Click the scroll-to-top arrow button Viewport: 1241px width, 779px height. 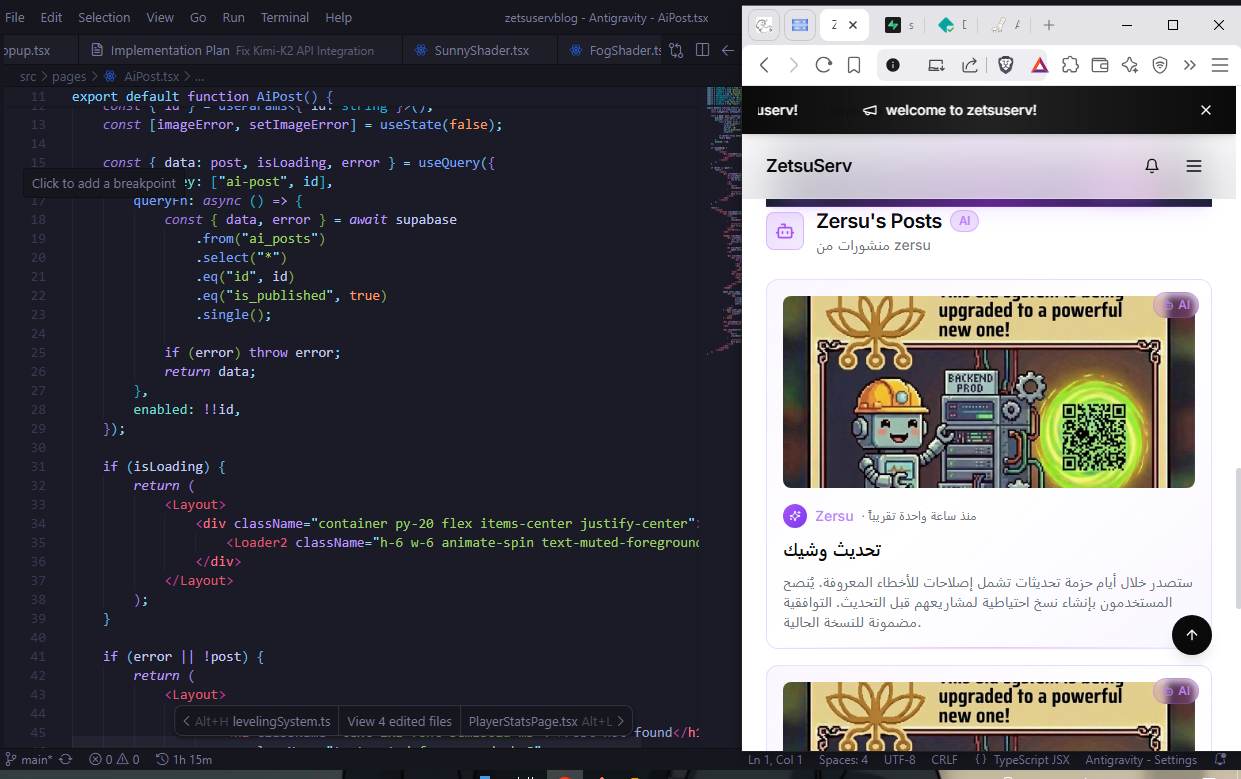coord(1191,635)
